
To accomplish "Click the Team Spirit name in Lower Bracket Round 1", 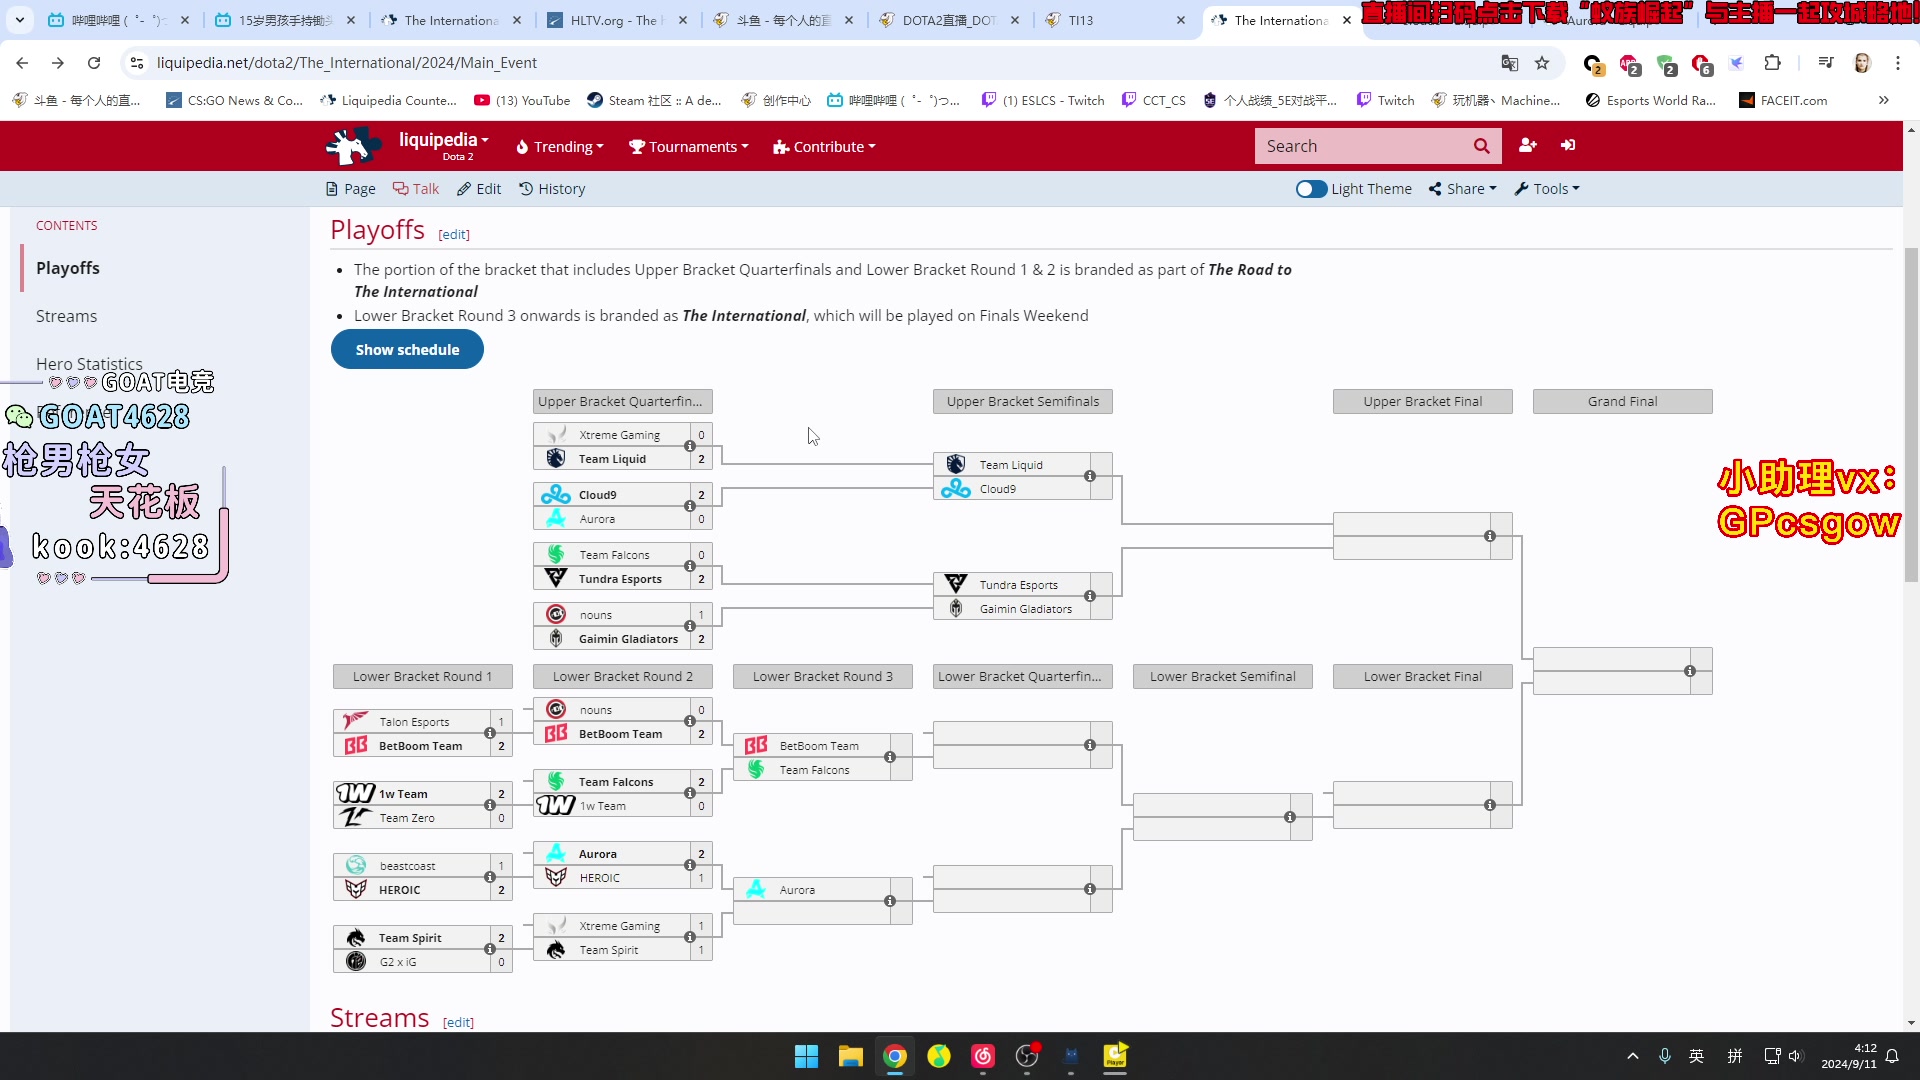I will click(410, 938).
